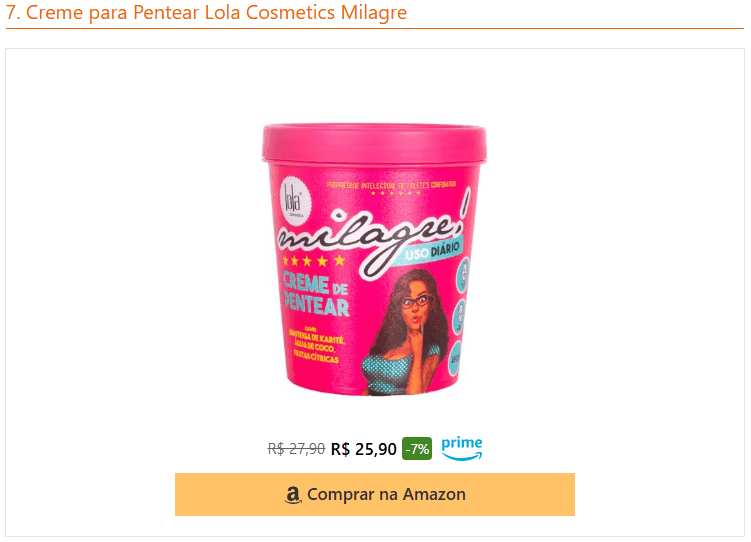Click the top circular seal on jar's right side
The width and height of the screenshot is (751, 542).
point(463,274)
